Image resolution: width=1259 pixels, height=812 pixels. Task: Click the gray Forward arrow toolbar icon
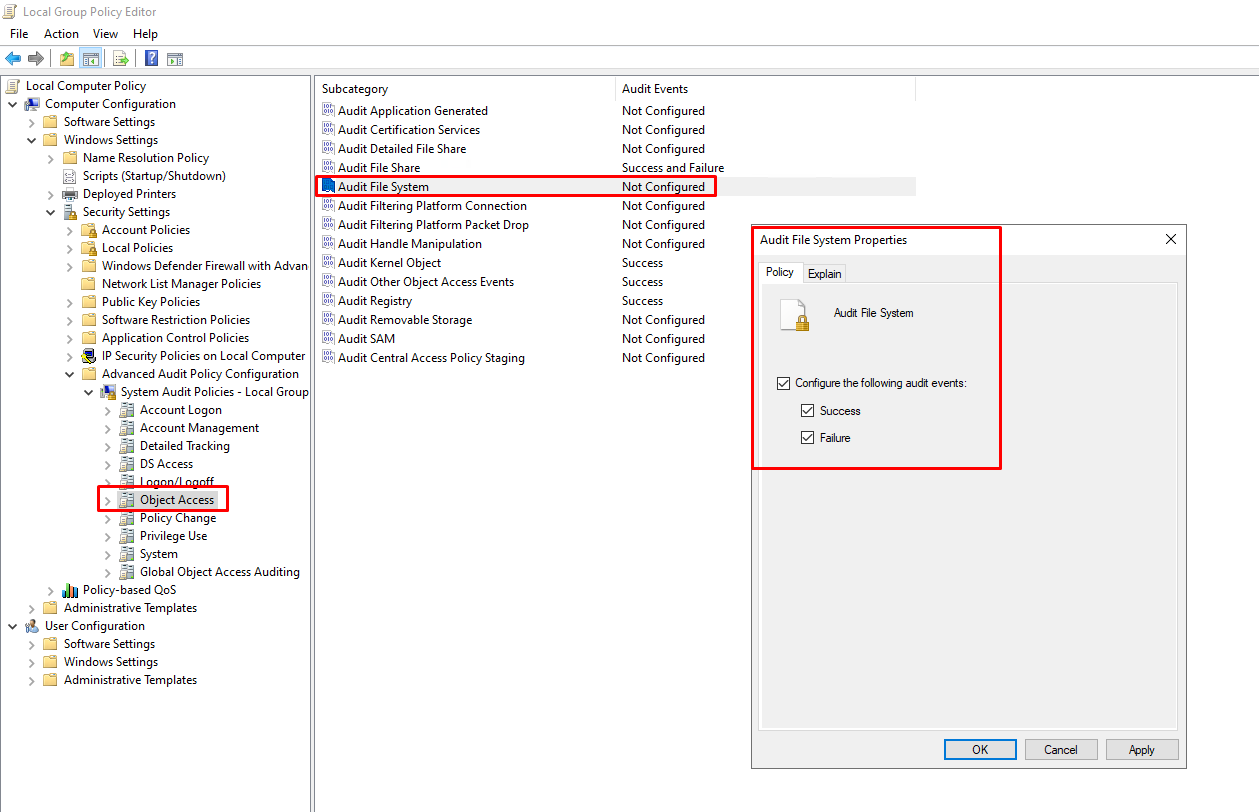[x=36, y=58]
